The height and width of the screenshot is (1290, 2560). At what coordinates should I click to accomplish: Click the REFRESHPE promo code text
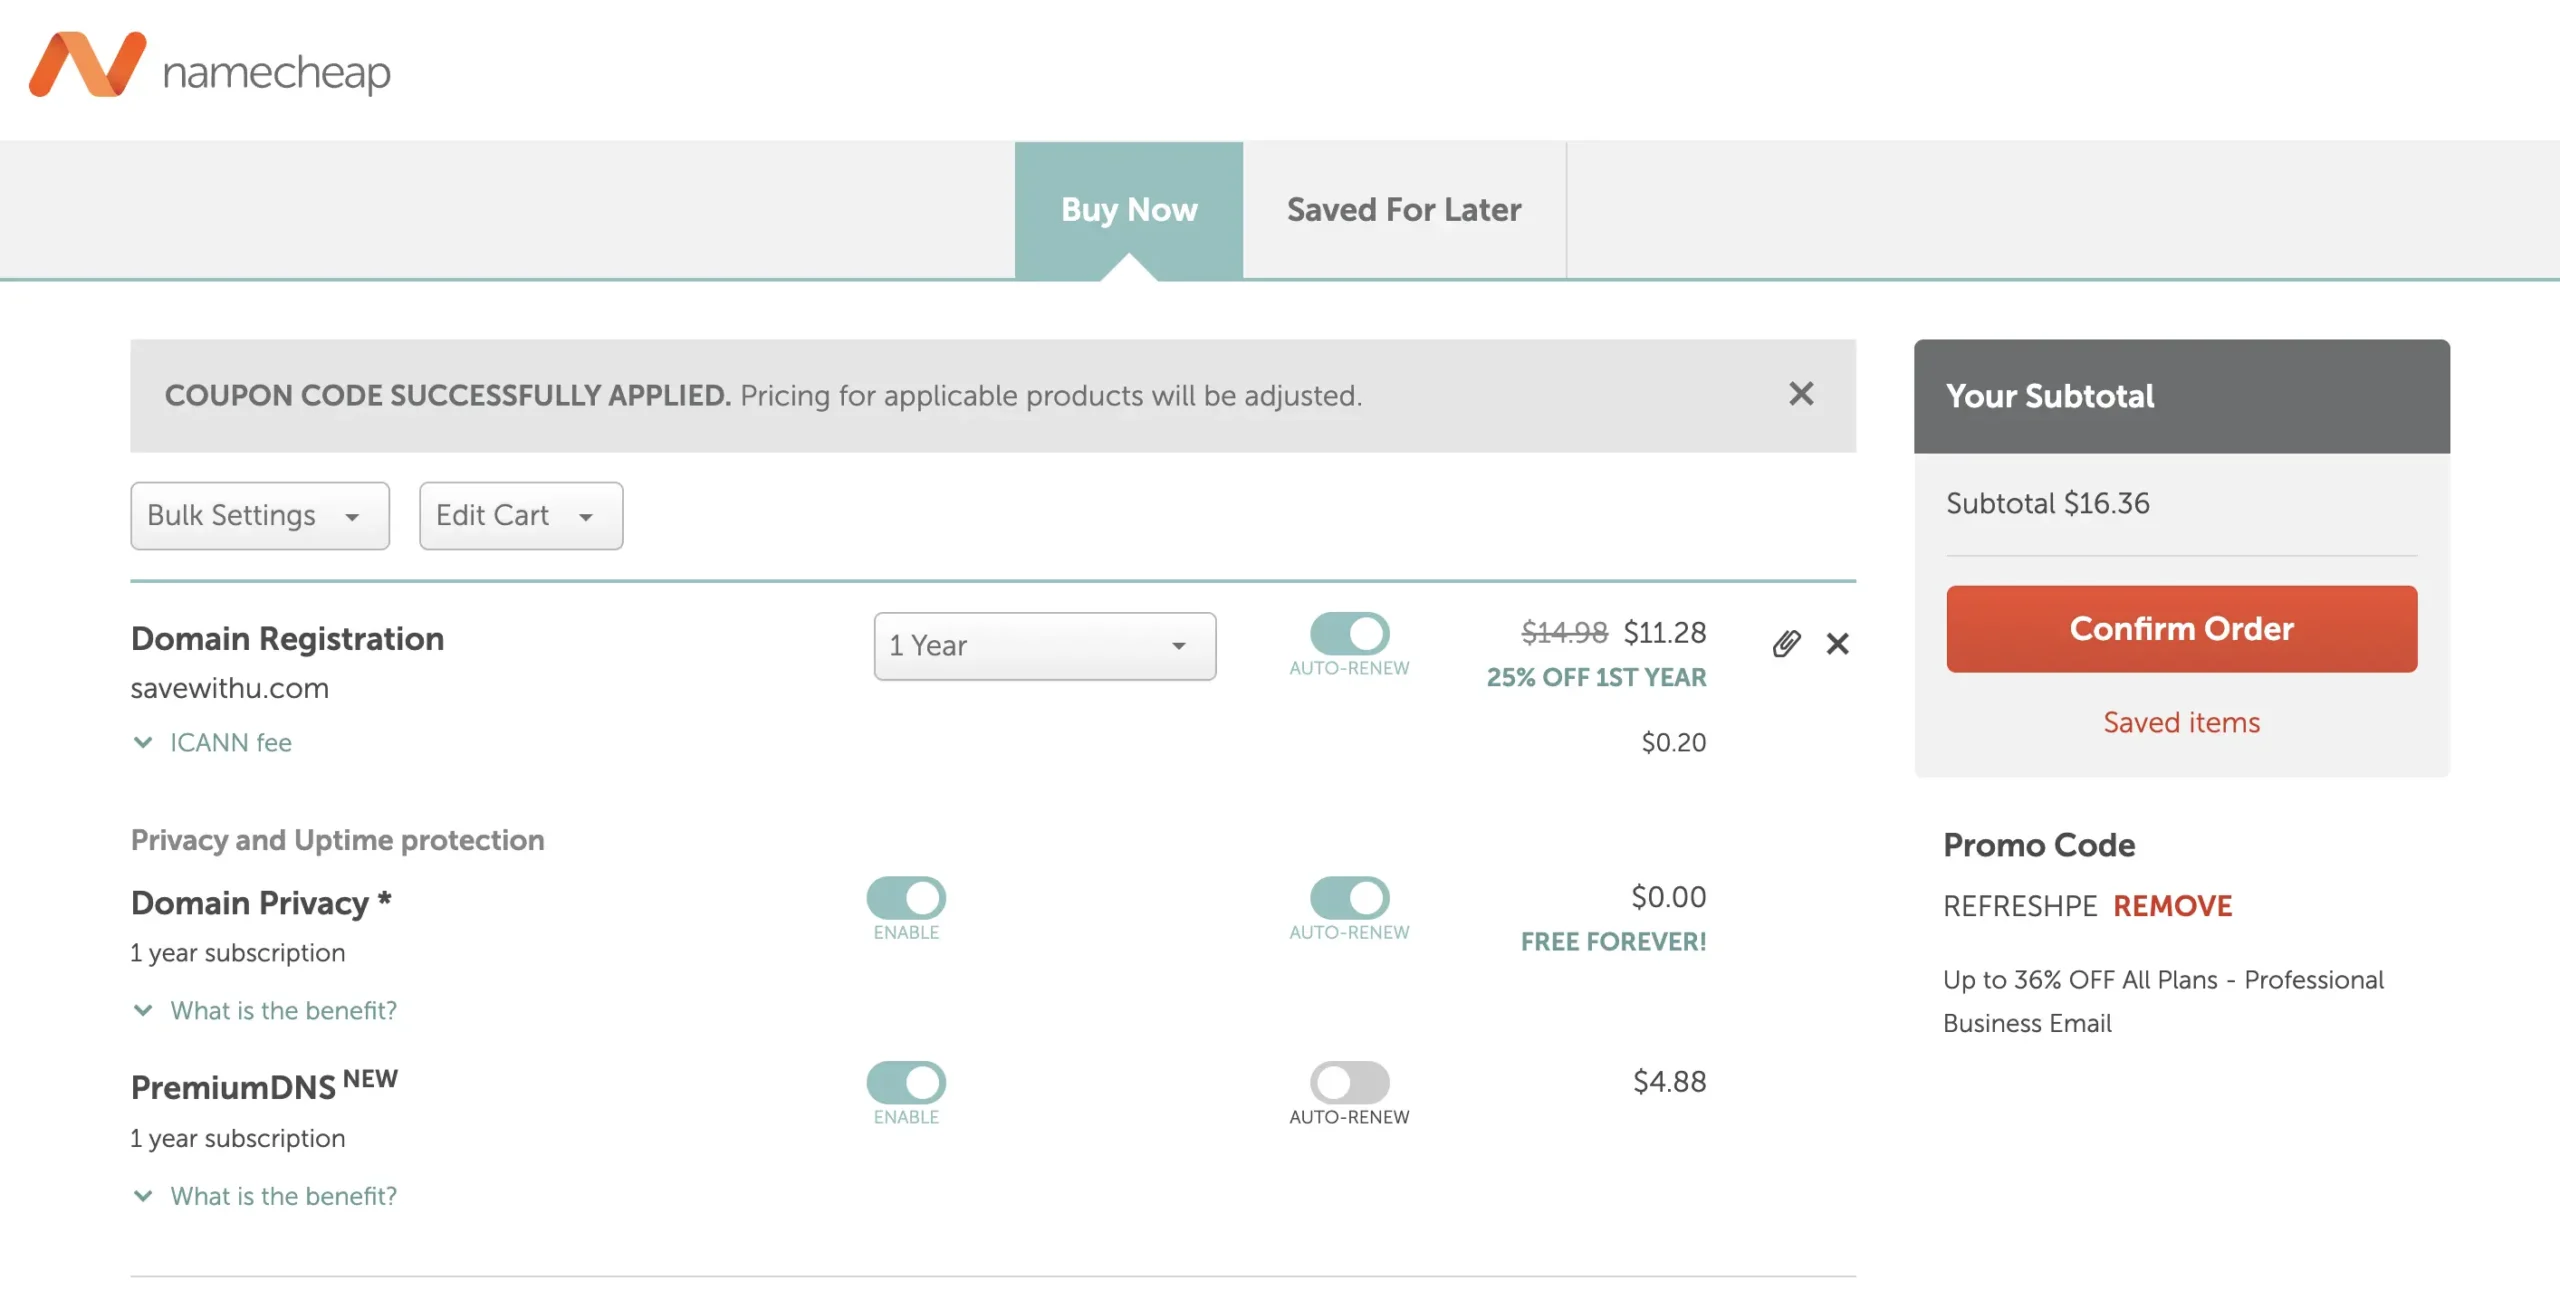(x=2020, y=906)
